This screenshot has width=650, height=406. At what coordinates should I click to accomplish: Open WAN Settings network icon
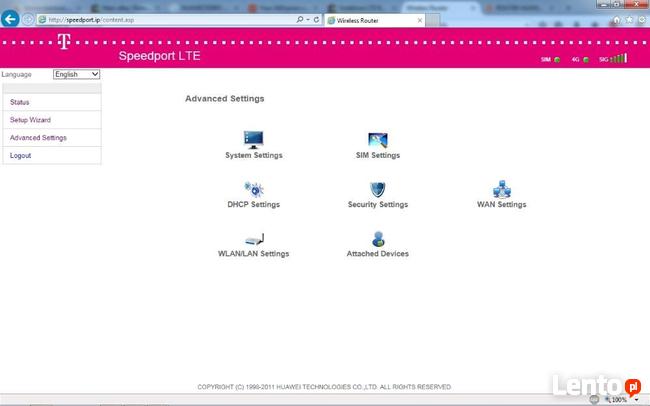pos(502,189)
